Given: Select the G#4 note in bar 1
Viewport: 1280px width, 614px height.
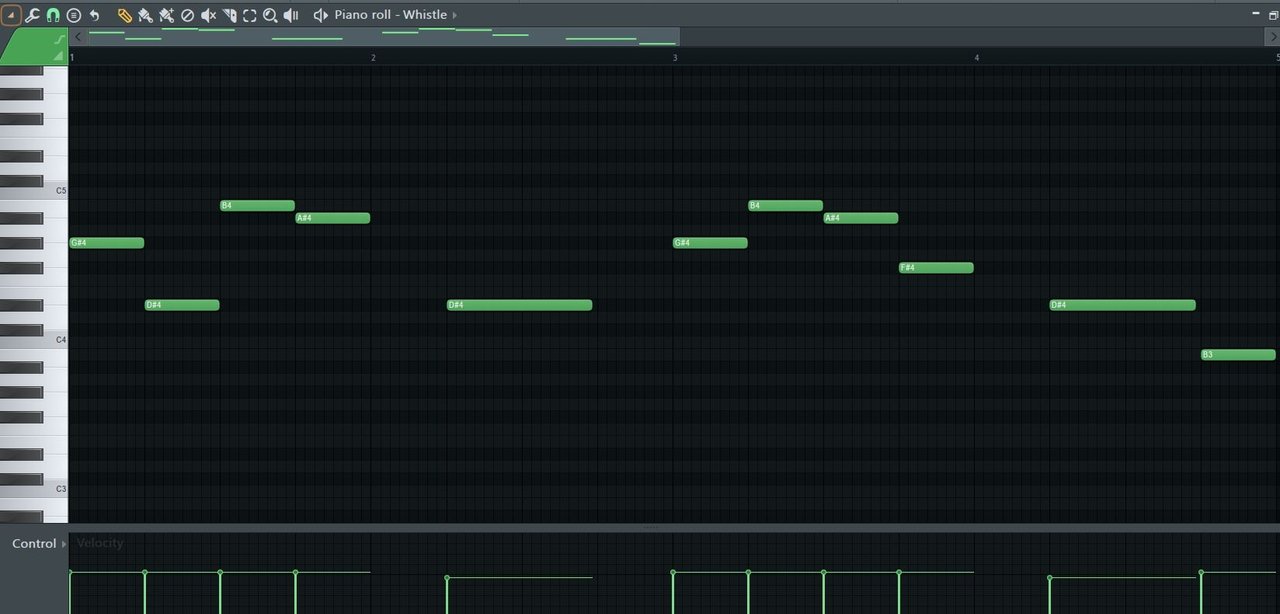Looking at the screenshot, I should point(107,243).
